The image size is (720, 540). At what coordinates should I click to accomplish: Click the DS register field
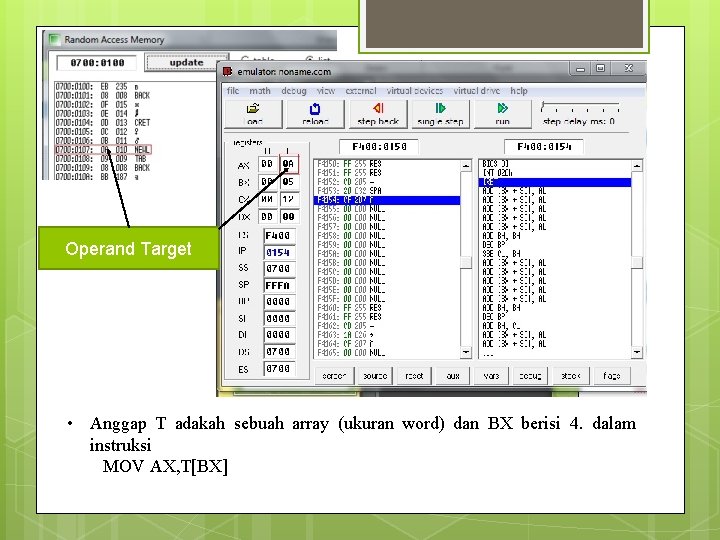coord(279,352)
